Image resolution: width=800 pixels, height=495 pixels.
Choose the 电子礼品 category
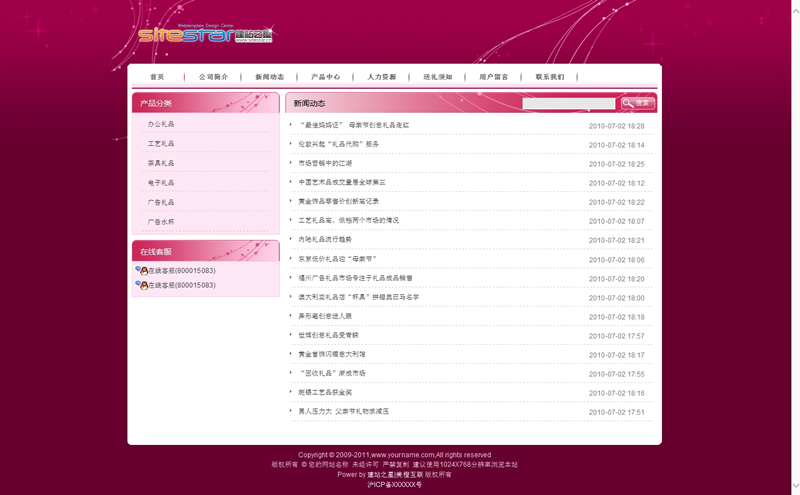point(161,183)
